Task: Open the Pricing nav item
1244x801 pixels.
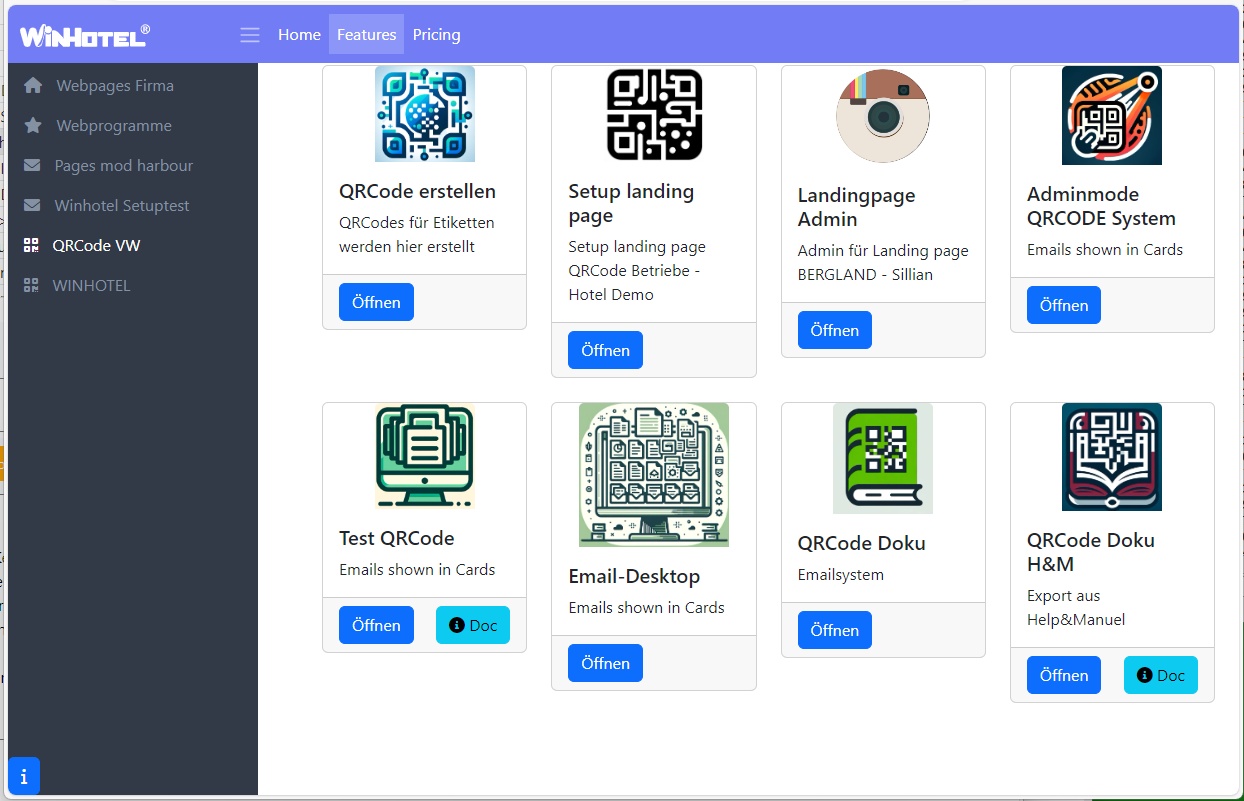Action: point(437,35)
